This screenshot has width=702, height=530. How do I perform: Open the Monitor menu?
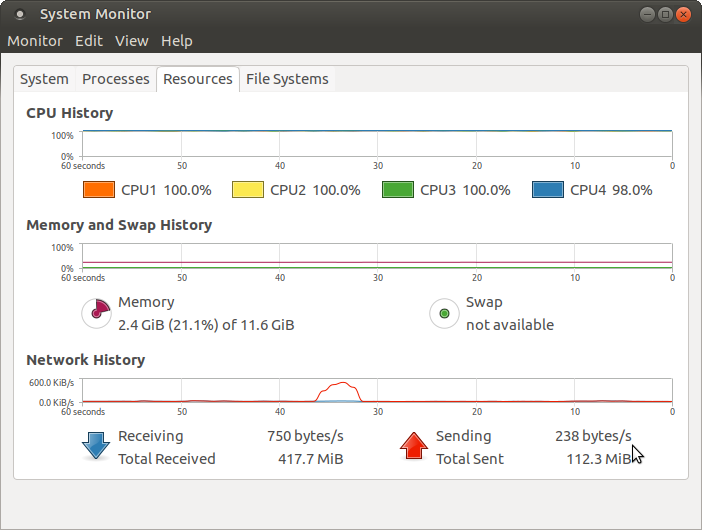click(x=35, y=41)
